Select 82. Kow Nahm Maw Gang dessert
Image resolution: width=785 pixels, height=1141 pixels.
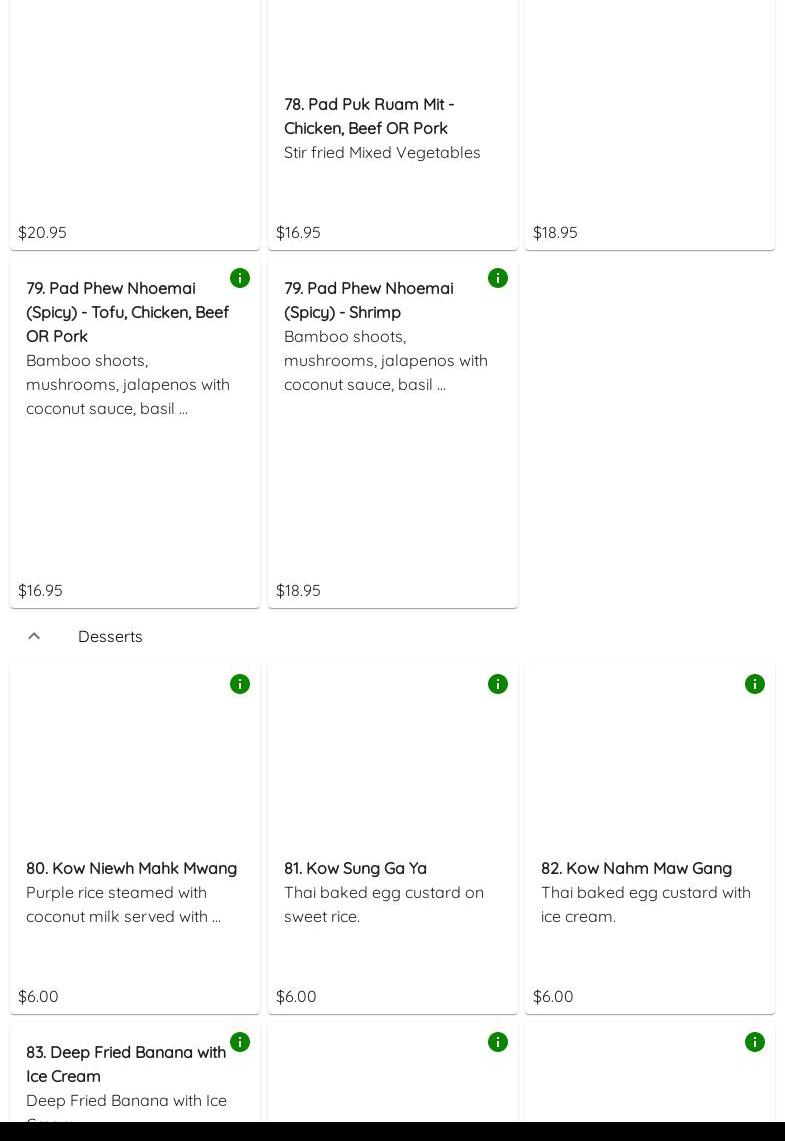[x=636, y=868]
